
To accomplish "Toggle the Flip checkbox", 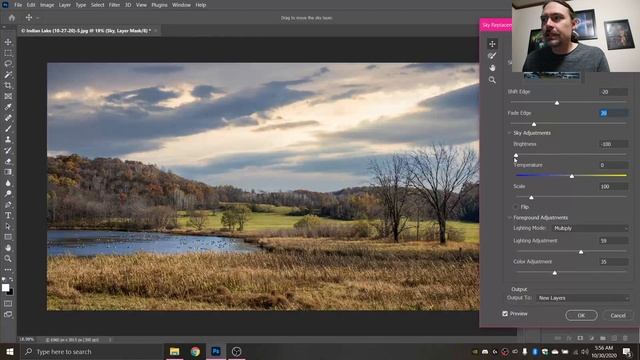I will click(x=516, y=207).
